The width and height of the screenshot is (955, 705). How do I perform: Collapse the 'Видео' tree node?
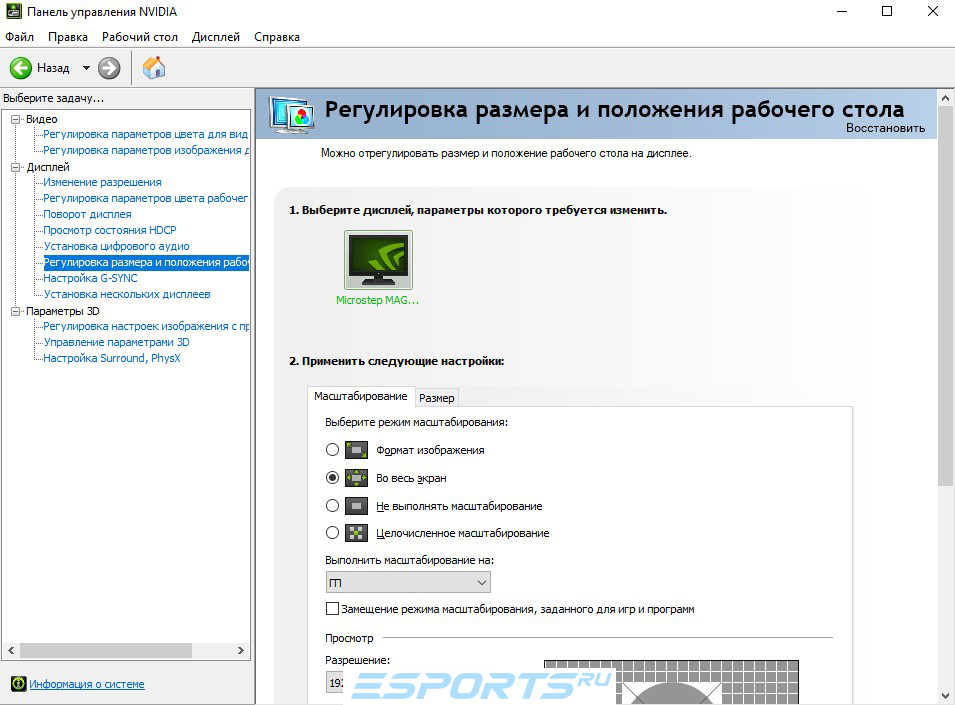tap(15, 119)
